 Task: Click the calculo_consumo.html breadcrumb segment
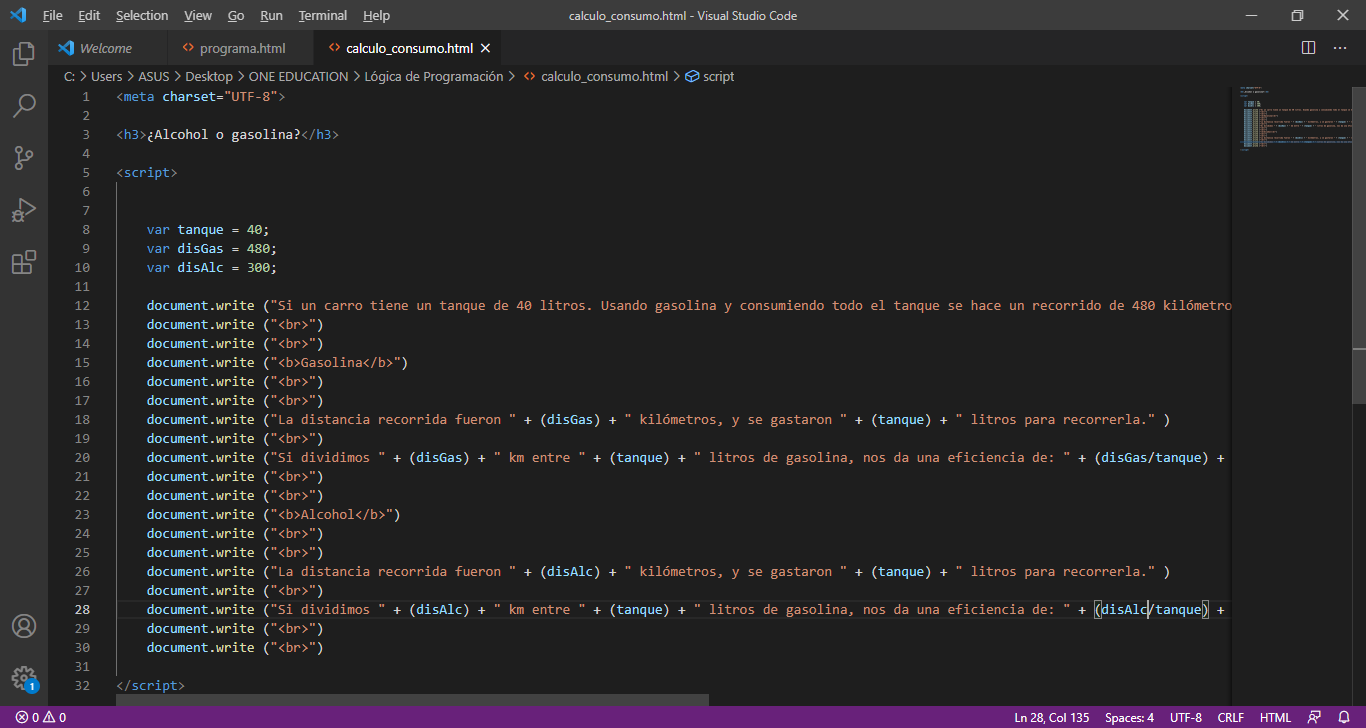click(596, 76)
